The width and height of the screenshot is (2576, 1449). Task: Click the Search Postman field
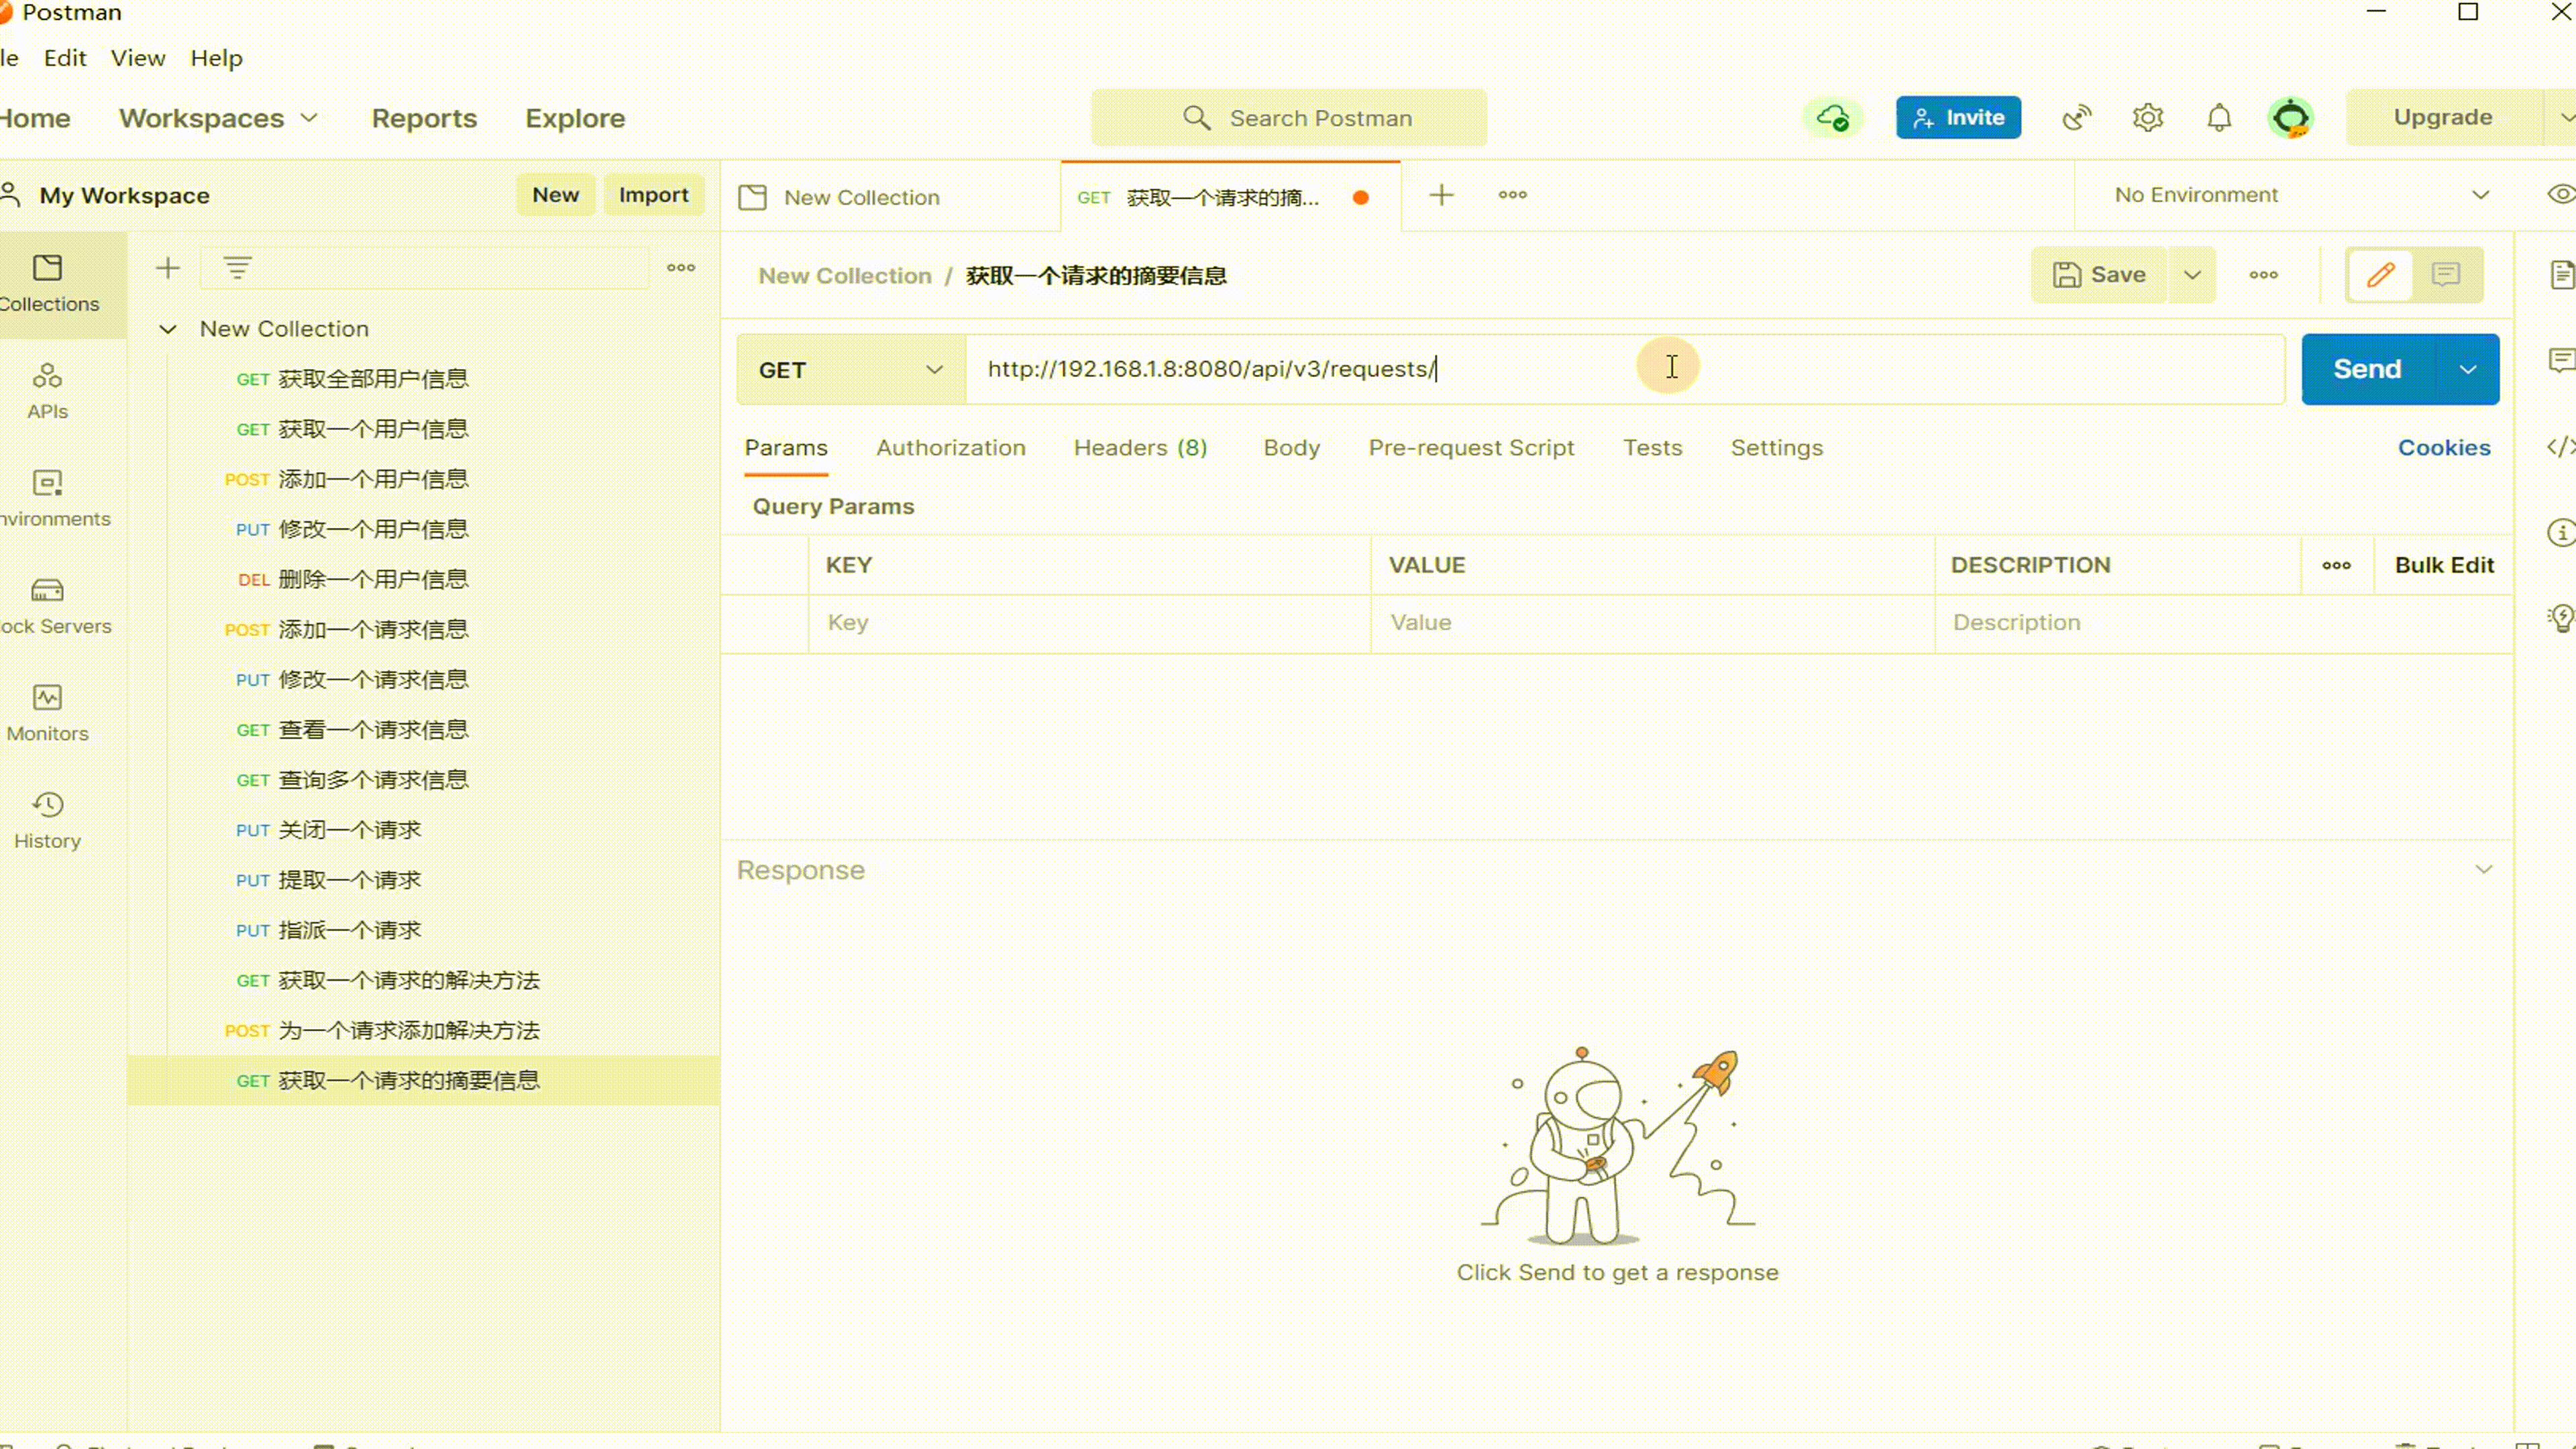pyautogui.click(x=1289, y=118)
